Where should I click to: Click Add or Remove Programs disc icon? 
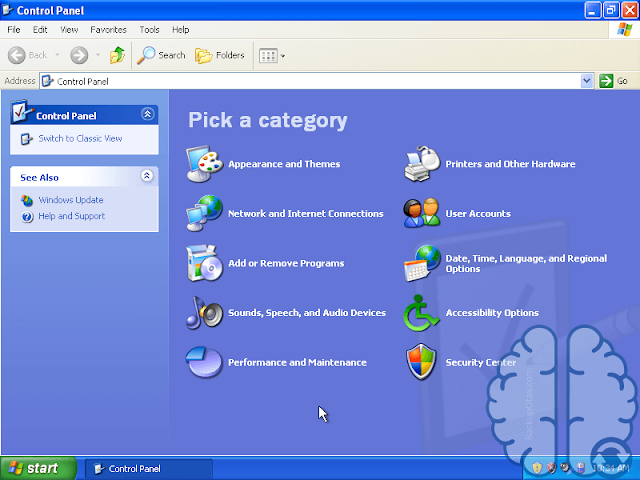[x=204, y=263]
